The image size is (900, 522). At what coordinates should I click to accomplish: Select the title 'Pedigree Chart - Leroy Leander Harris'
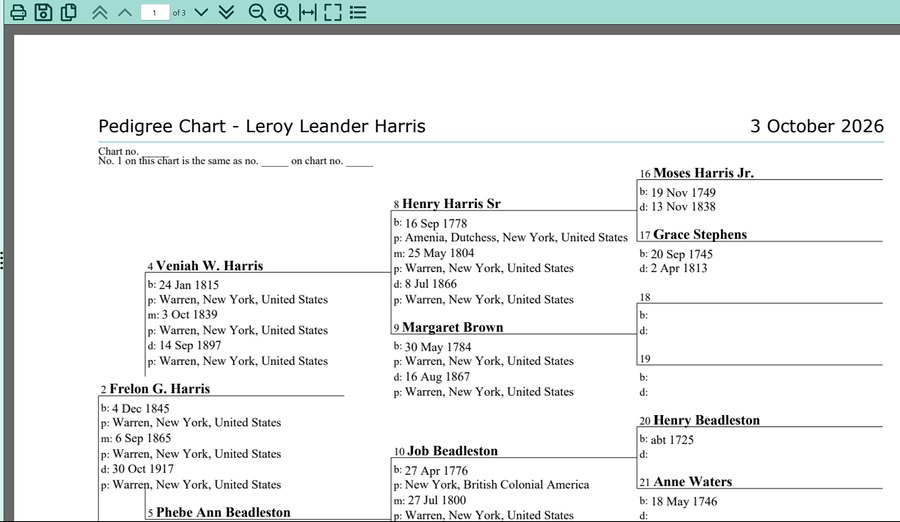262,126
